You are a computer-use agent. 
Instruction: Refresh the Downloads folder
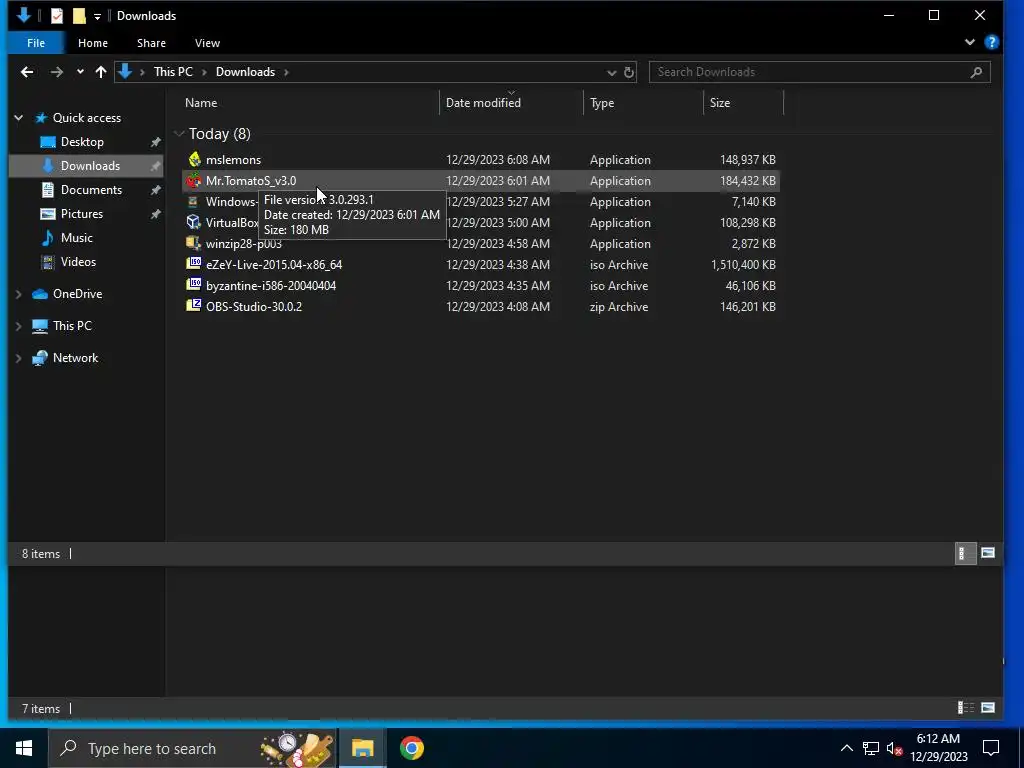coord(628,72)
